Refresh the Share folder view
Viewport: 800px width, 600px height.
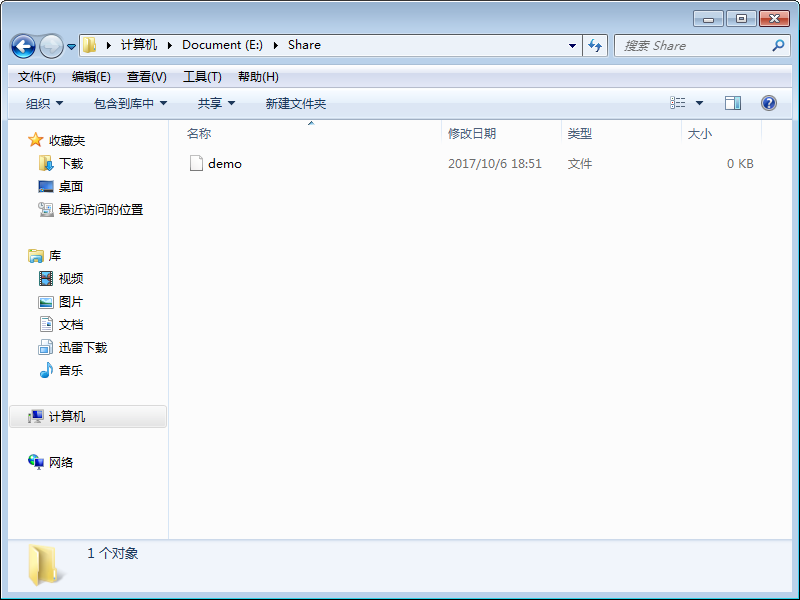coord(594,45)
